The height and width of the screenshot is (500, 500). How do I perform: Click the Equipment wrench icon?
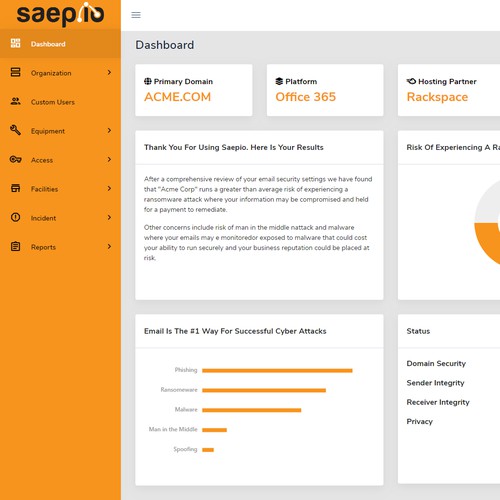point(15,130)
